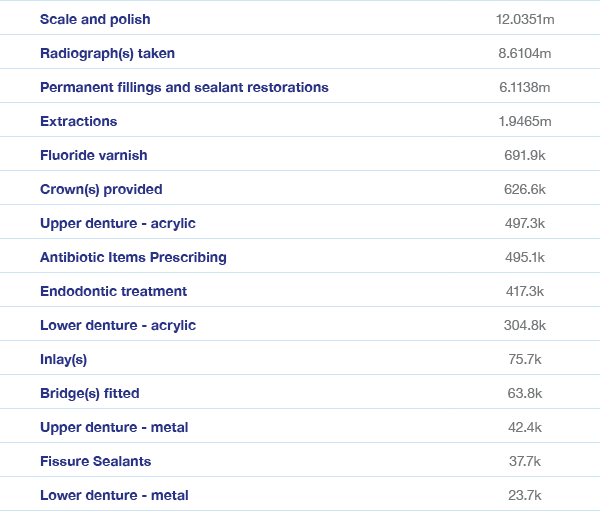
Task: Click 'Upper denture - acrylic' label
Action: 118,223
